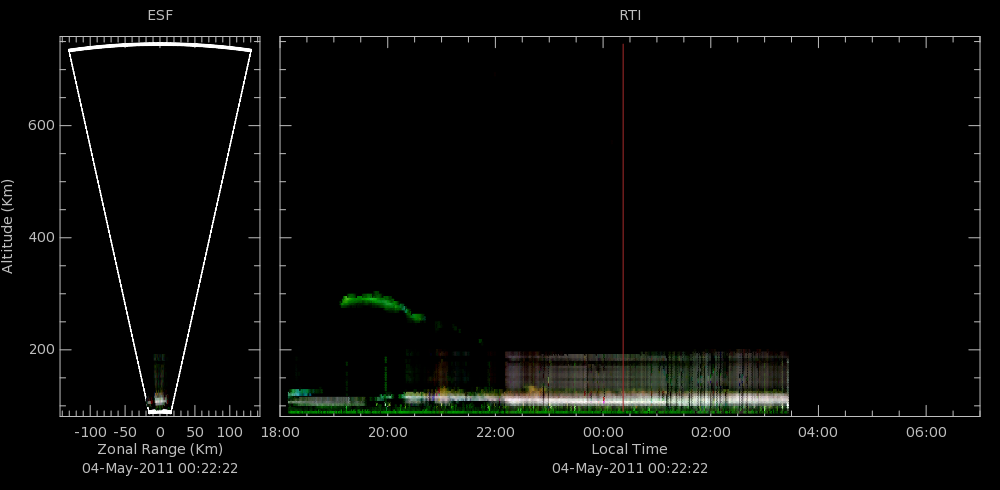Click the 400 altitude tick label
Screen dimensions: 1000x490
pos(41,238)
